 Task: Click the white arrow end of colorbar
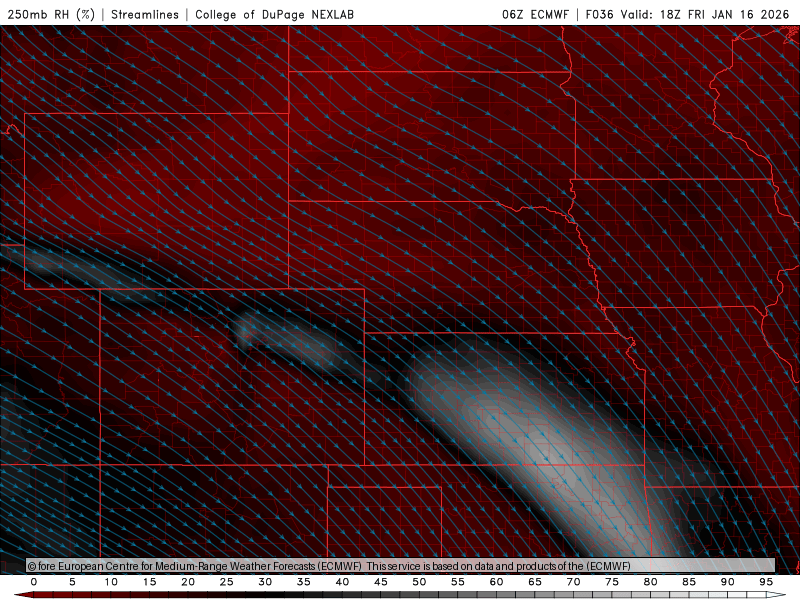coord(777,595)
